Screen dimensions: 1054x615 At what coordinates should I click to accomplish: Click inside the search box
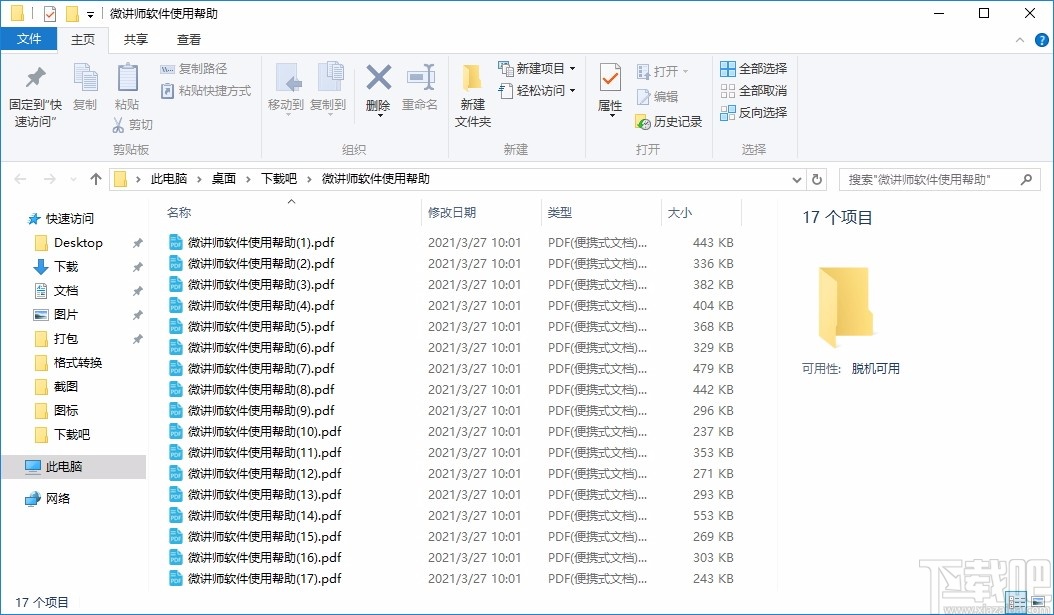click(x=930, y=179)
